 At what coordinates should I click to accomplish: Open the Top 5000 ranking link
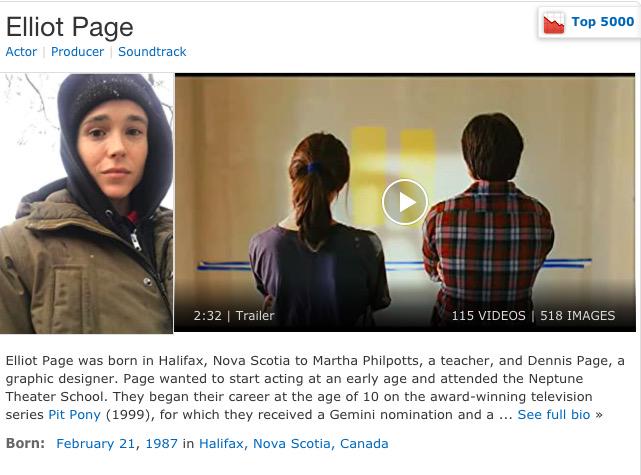(x=603, y=21)
